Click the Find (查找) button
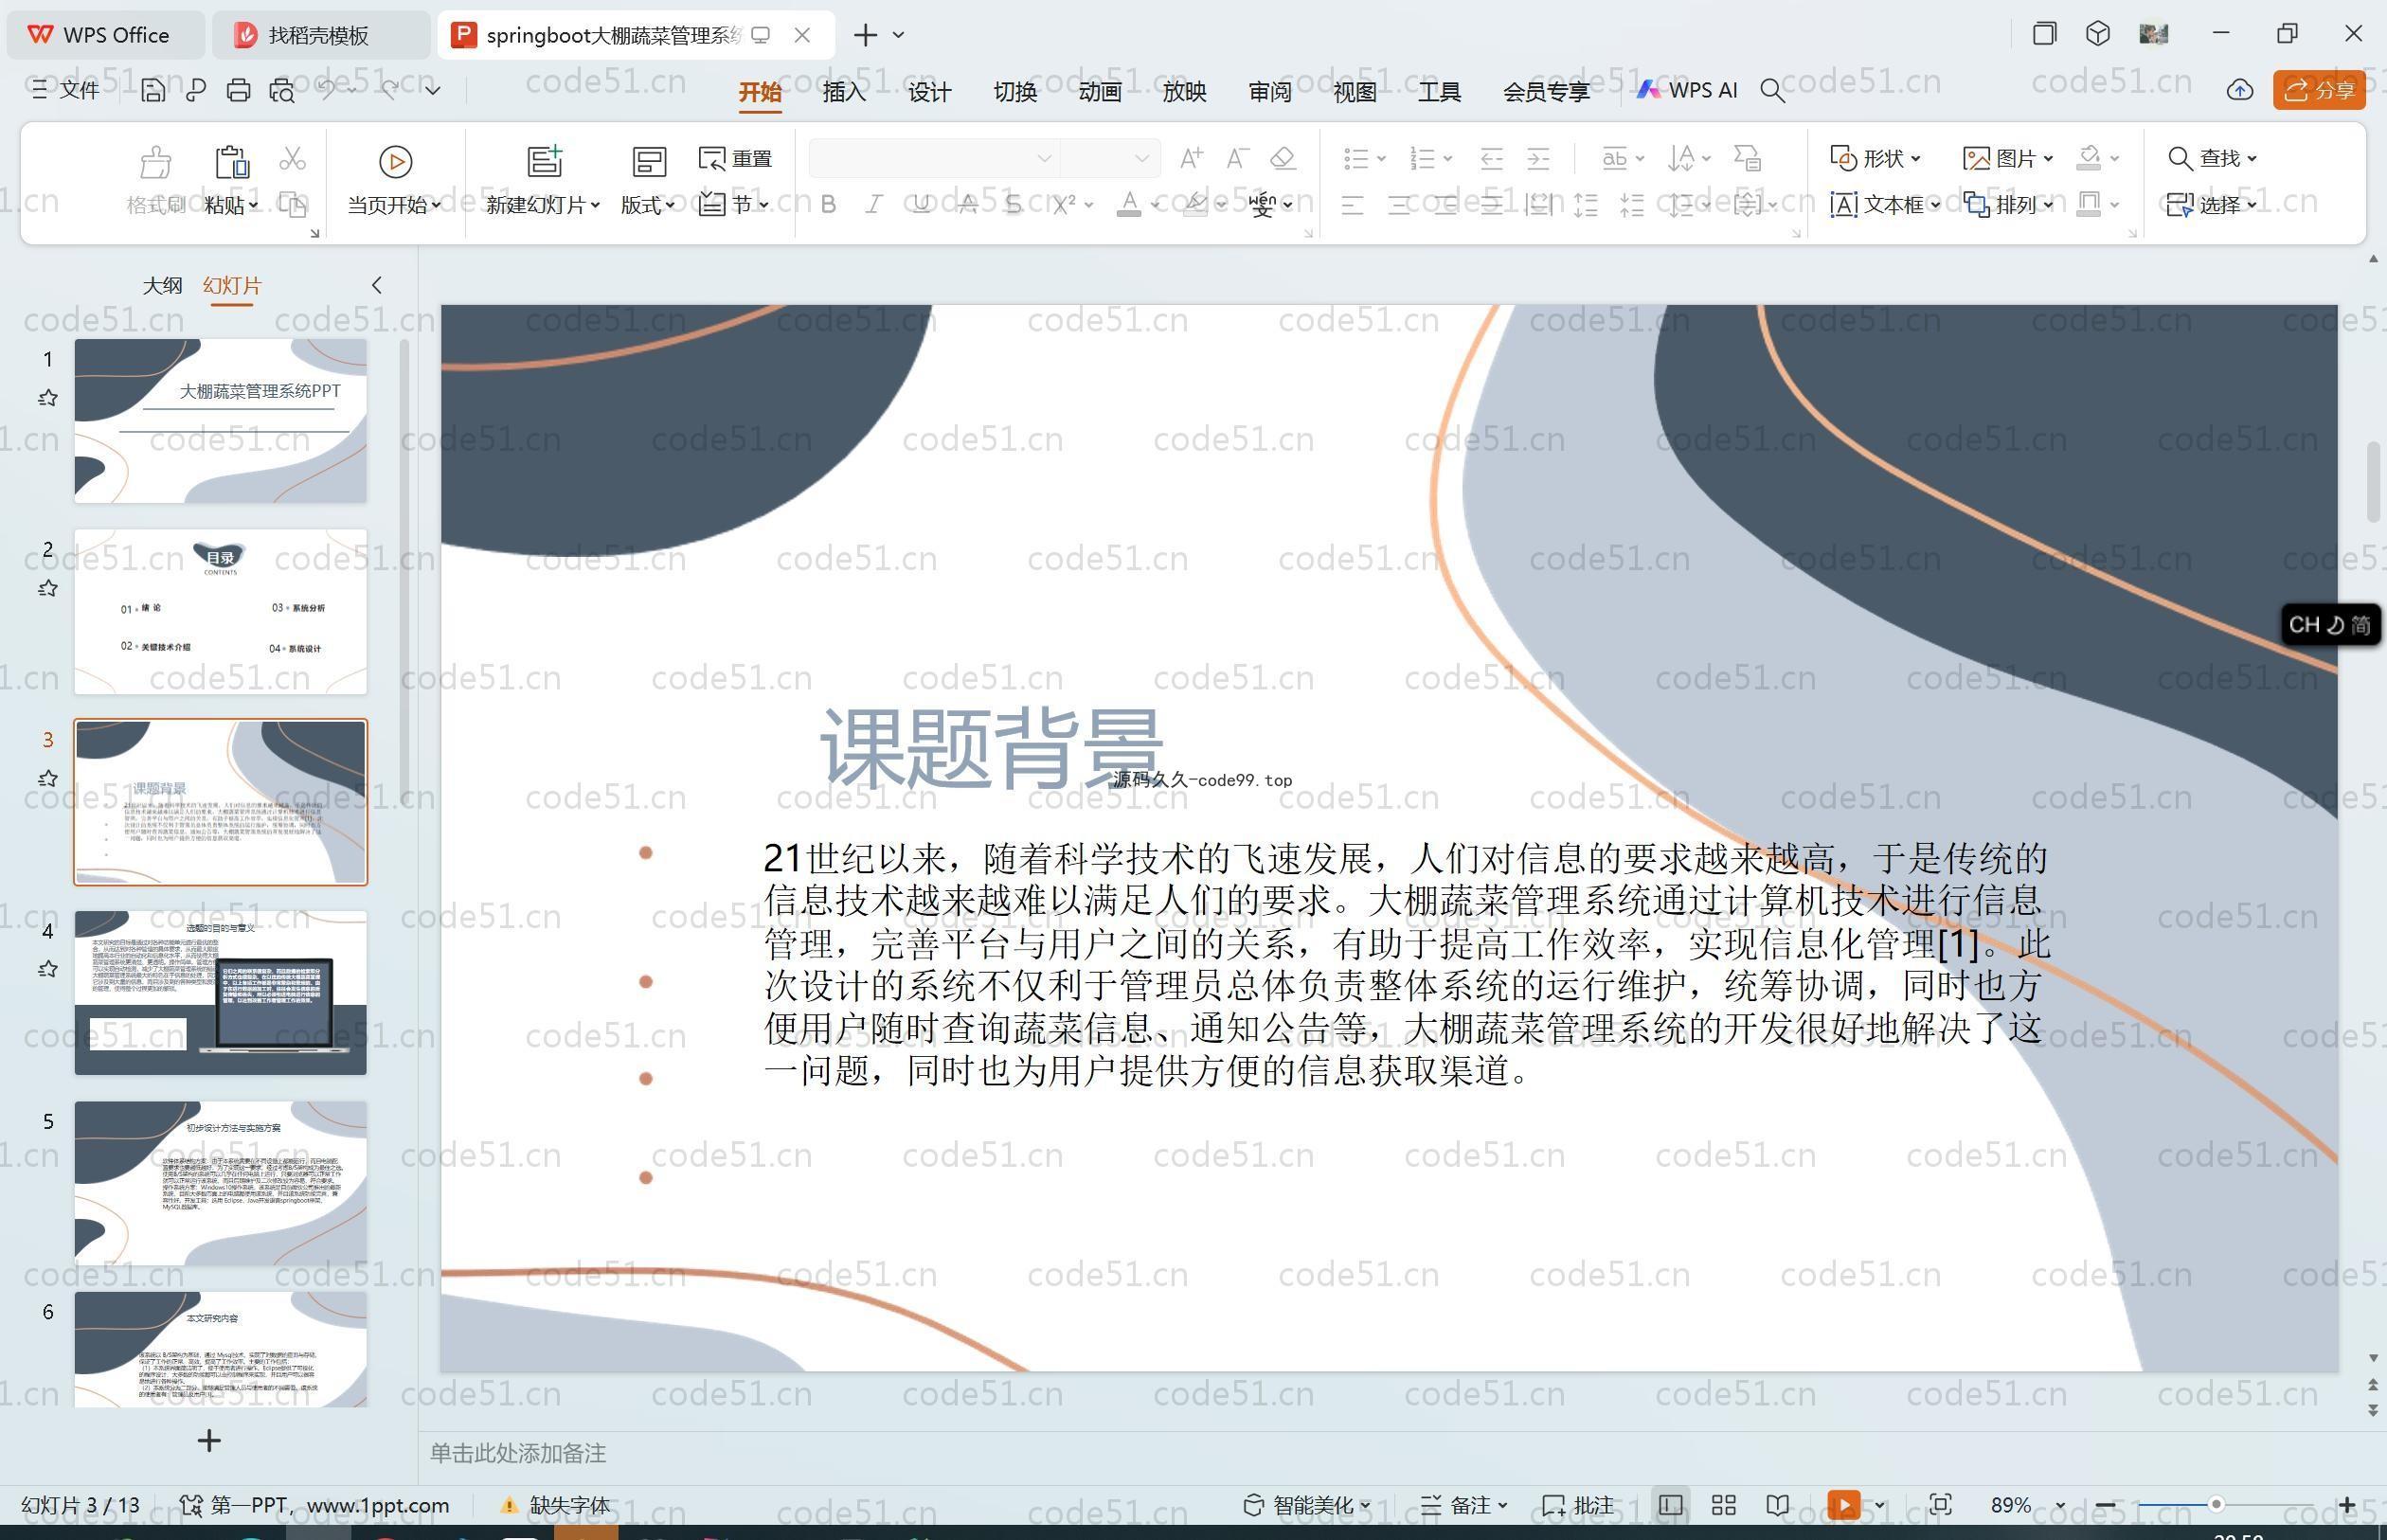2387x1540 pixels. [x=2212, y=158]
